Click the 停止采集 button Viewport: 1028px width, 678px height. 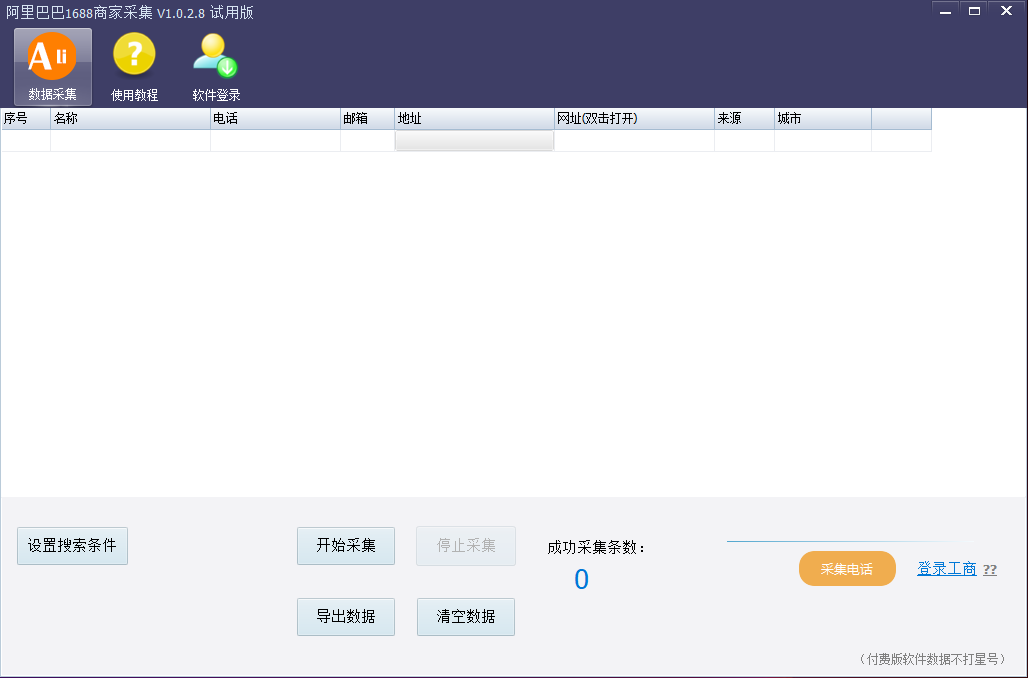pos(466,546)
